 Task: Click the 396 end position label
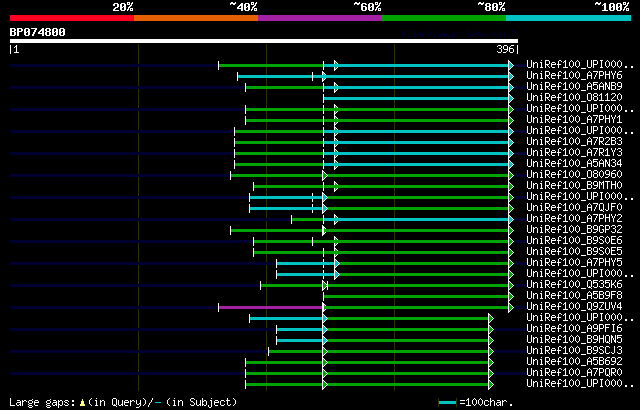pyautogui.click(x=505, y=49)
